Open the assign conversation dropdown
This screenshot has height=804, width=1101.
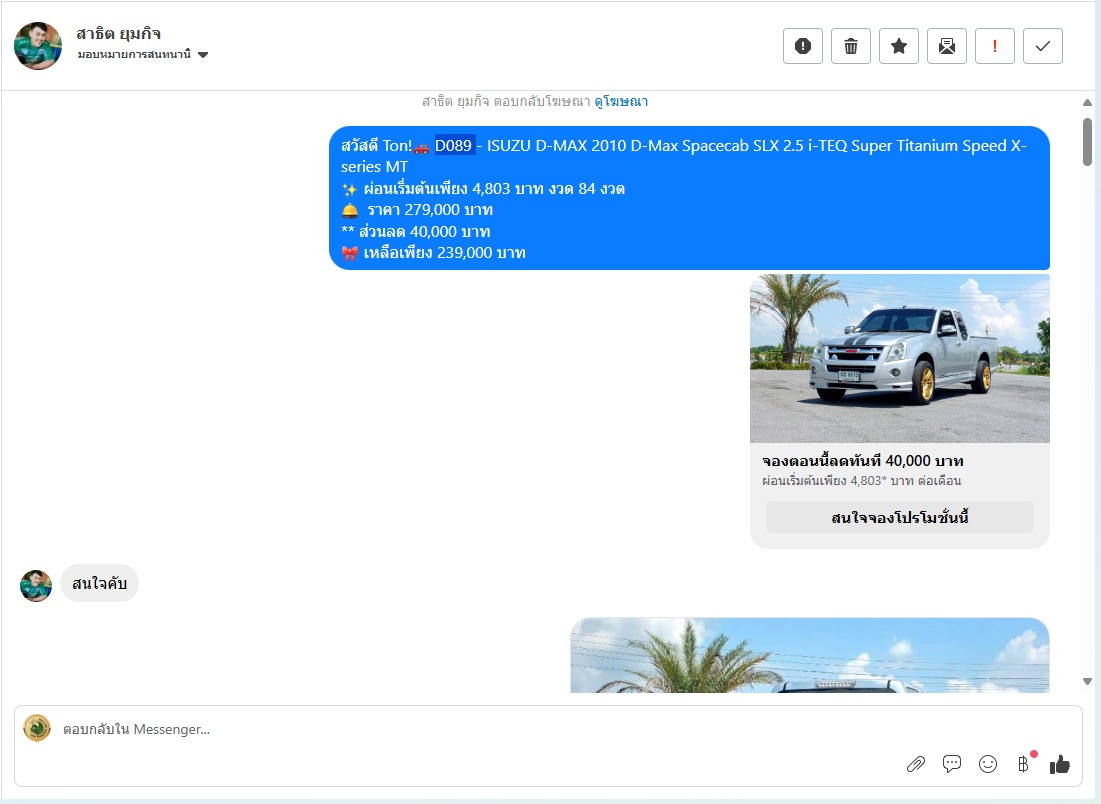143,54
